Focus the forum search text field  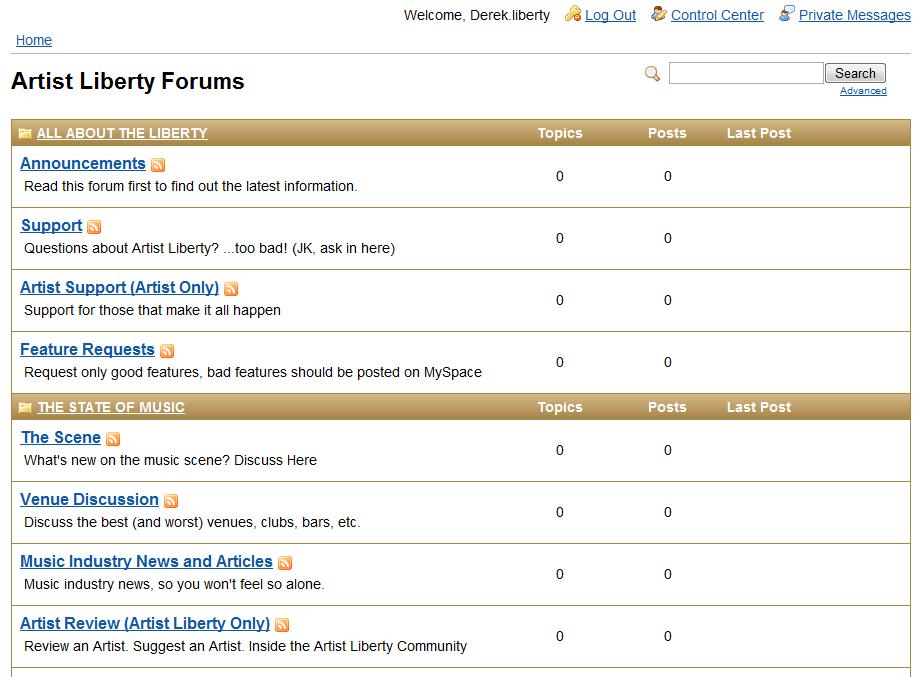coord(746,73)
